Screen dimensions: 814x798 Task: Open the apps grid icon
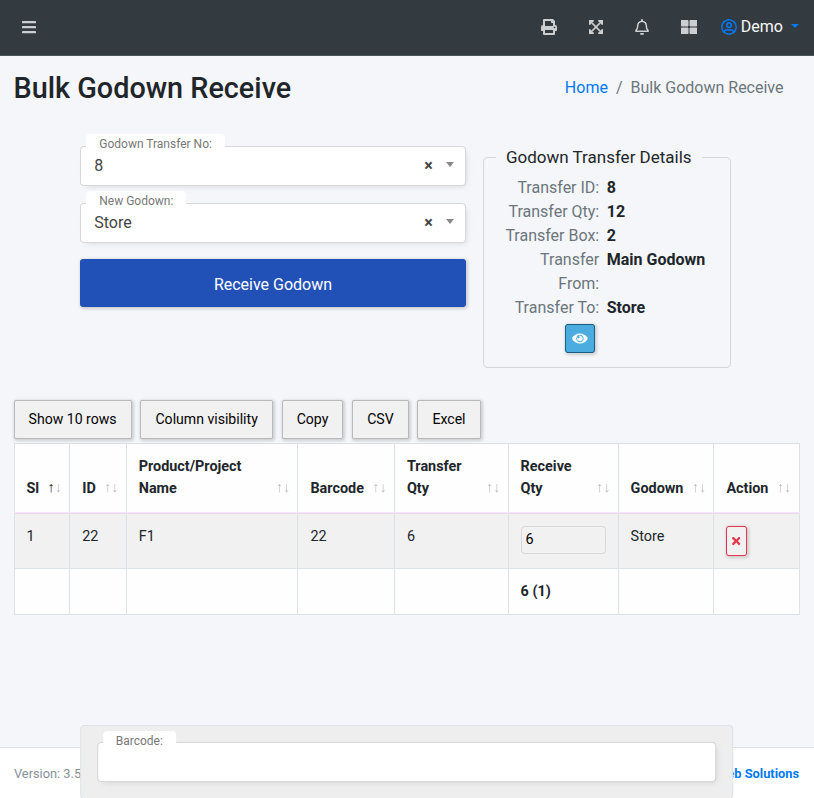tap(688, 27)
